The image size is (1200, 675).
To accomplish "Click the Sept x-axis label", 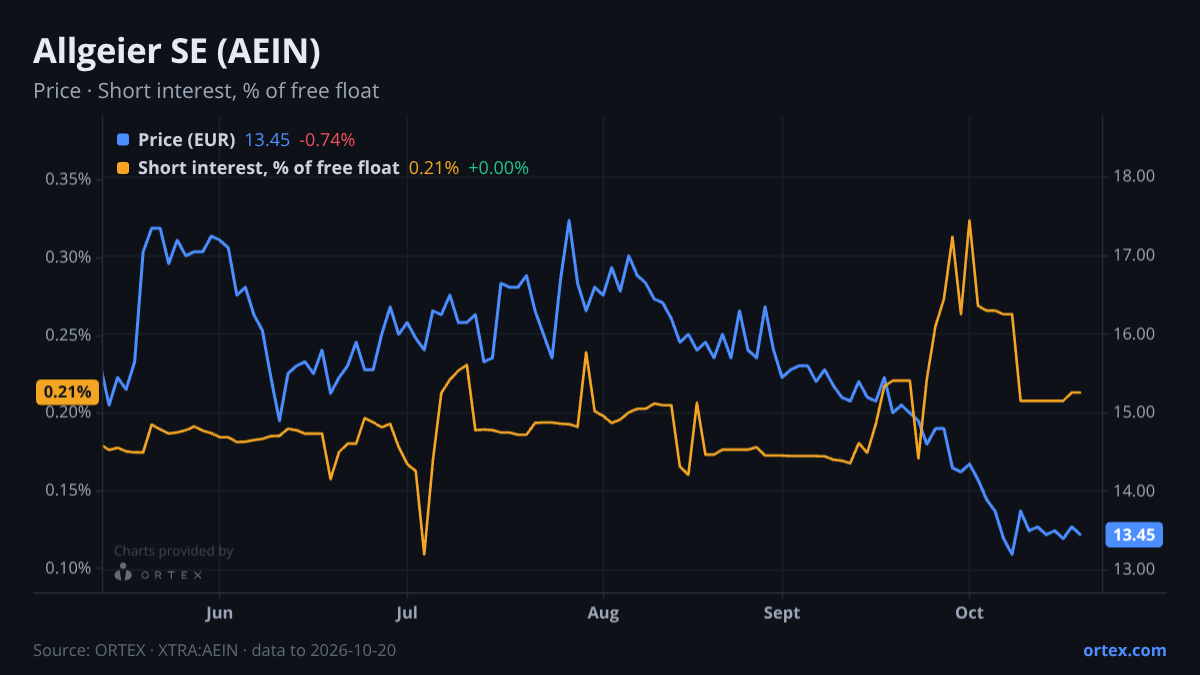I will (782, 612).
